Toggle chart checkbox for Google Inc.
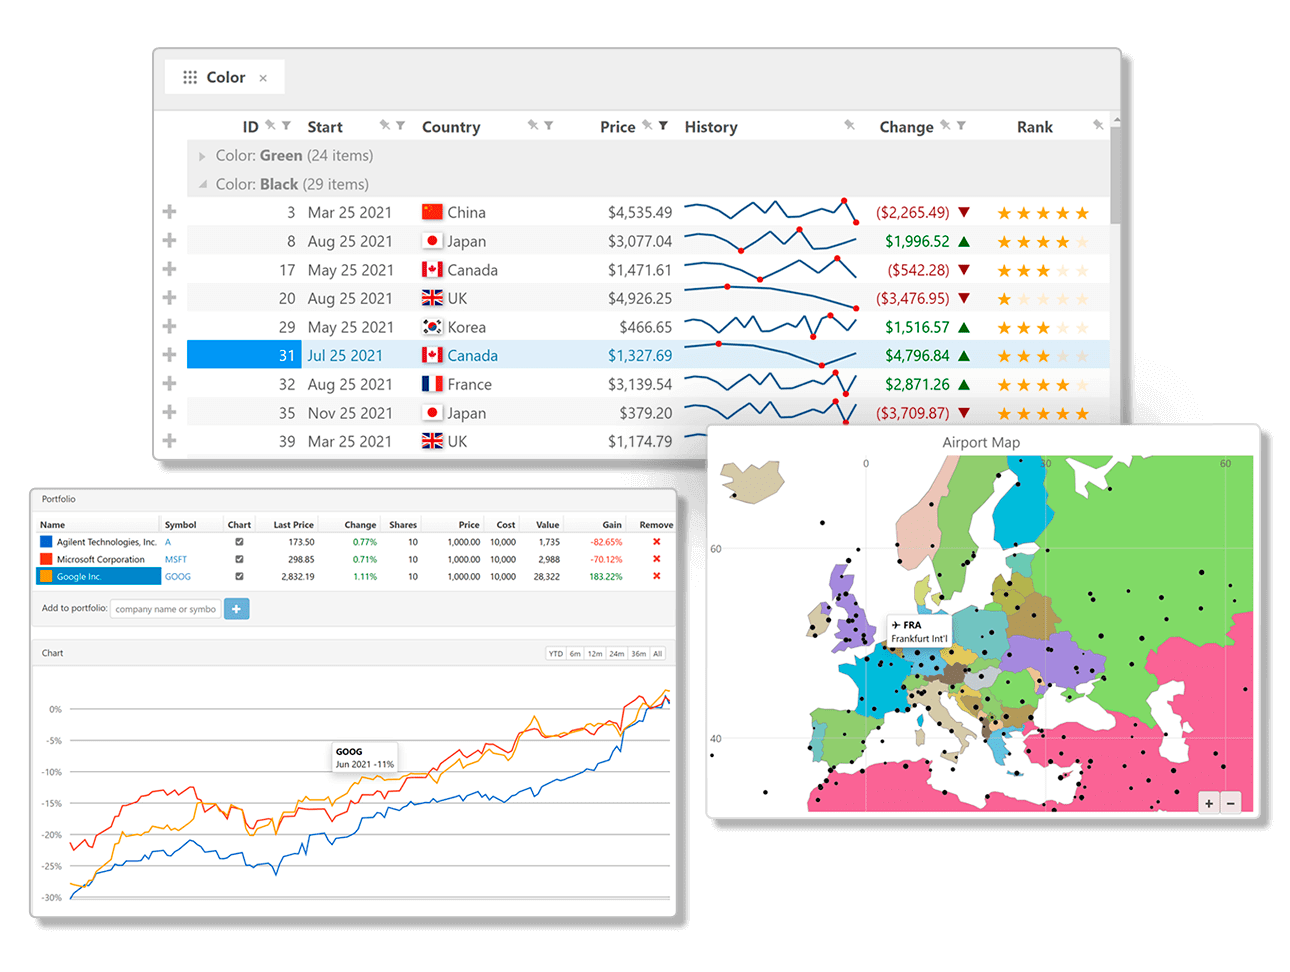This screenshot has width=1290, height=972. pos(239,576)
